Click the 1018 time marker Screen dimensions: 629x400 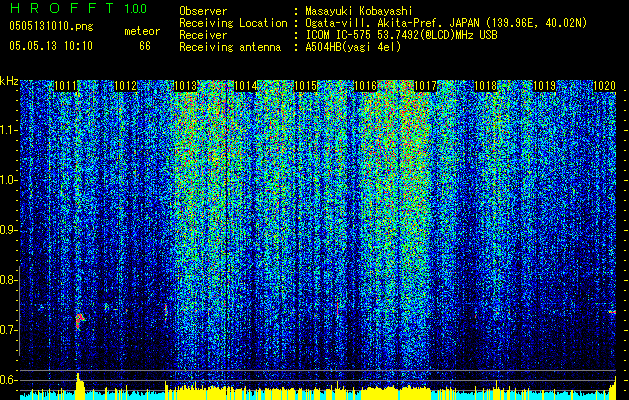tap(485, 86)
